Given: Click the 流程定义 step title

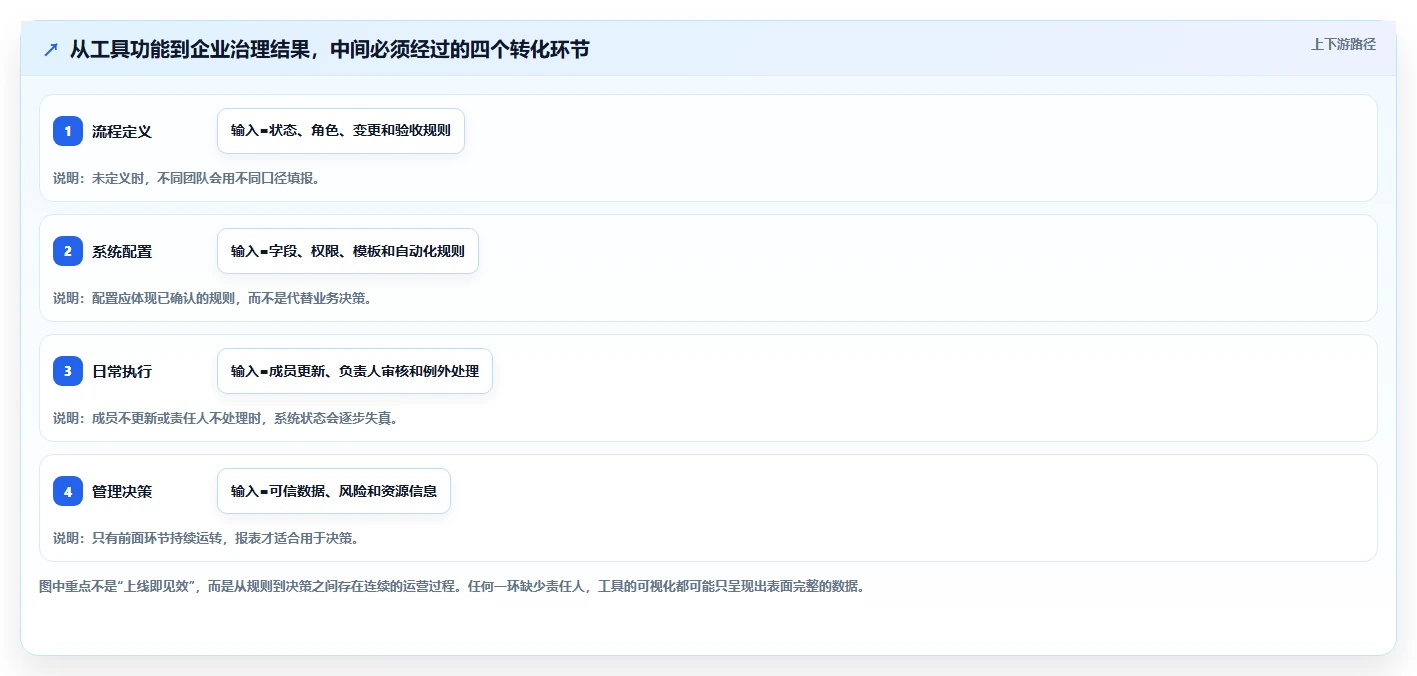Looking at the screenshot, I should (122, 131).
